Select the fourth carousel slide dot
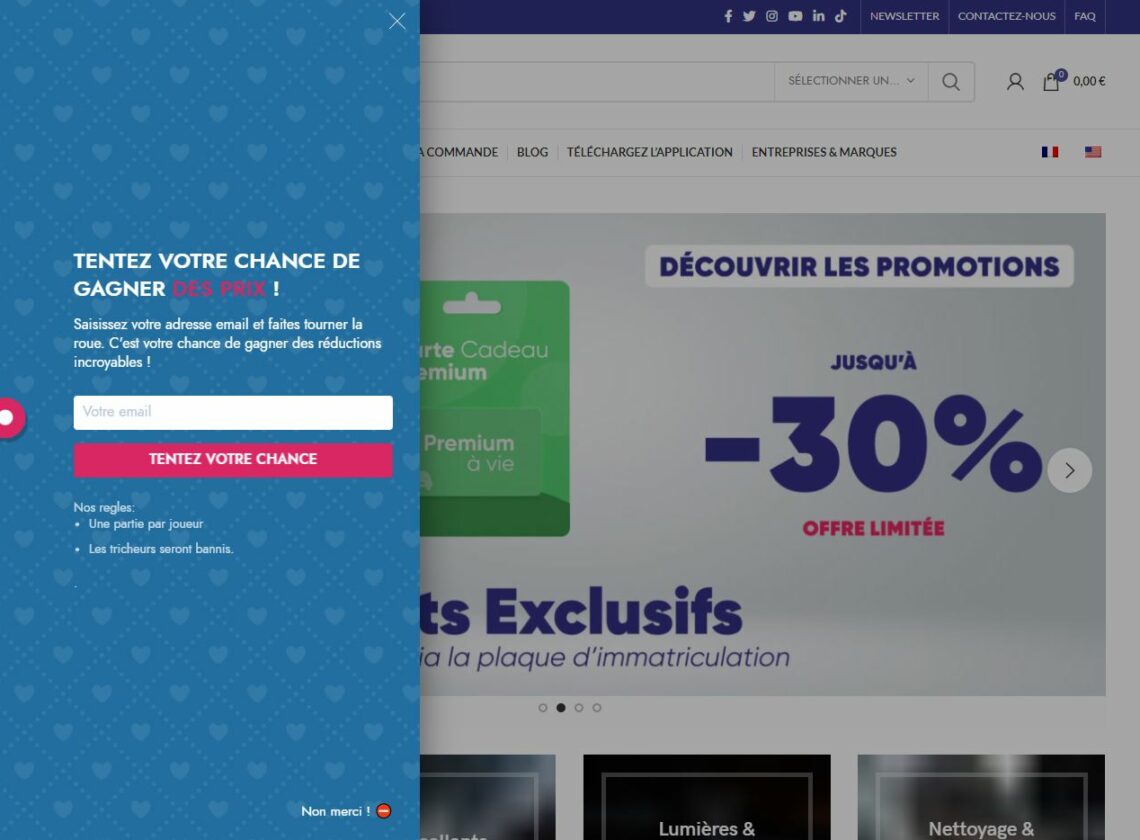1140x840 pixels. (x=597, y=708)
